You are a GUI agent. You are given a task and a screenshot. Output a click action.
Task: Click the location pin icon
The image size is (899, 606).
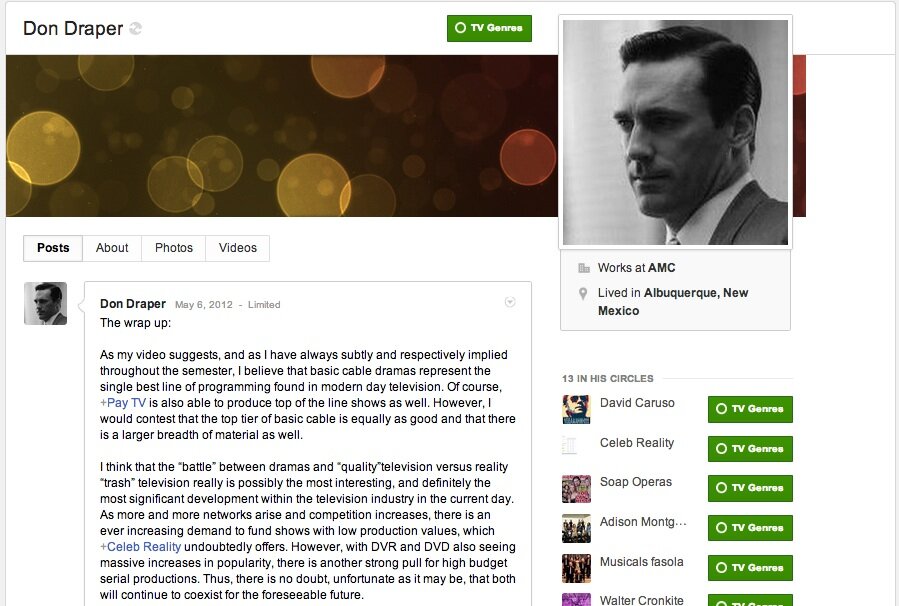click(583, 294)
